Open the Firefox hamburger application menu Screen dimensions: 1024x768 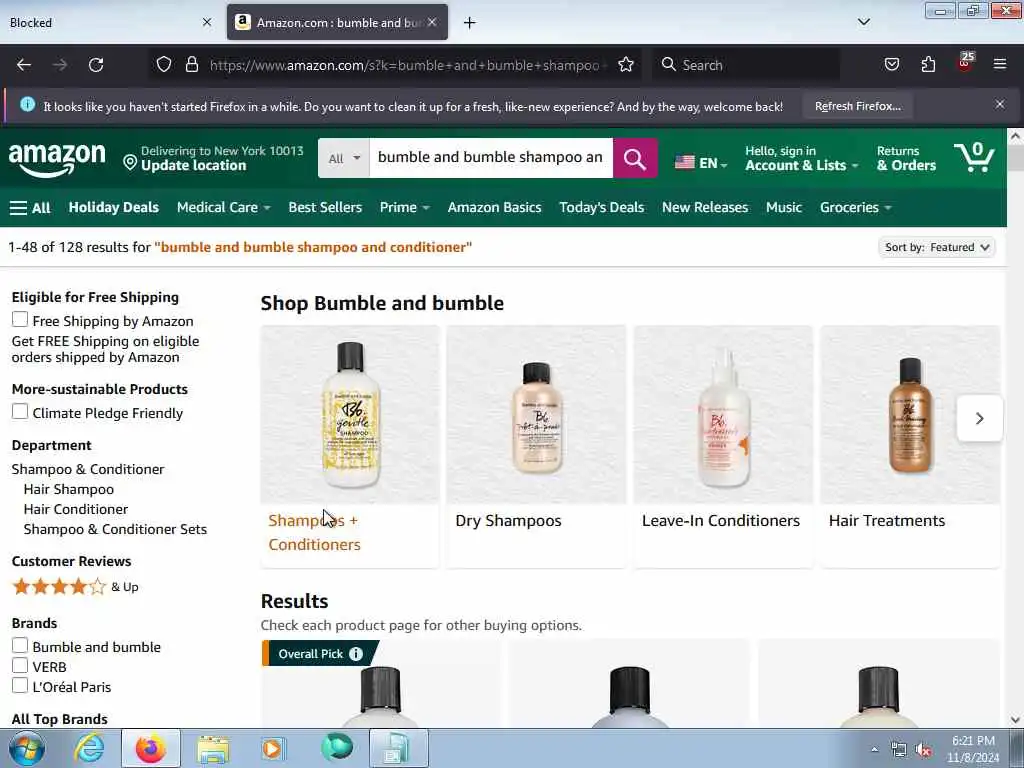pos(1000,64)
